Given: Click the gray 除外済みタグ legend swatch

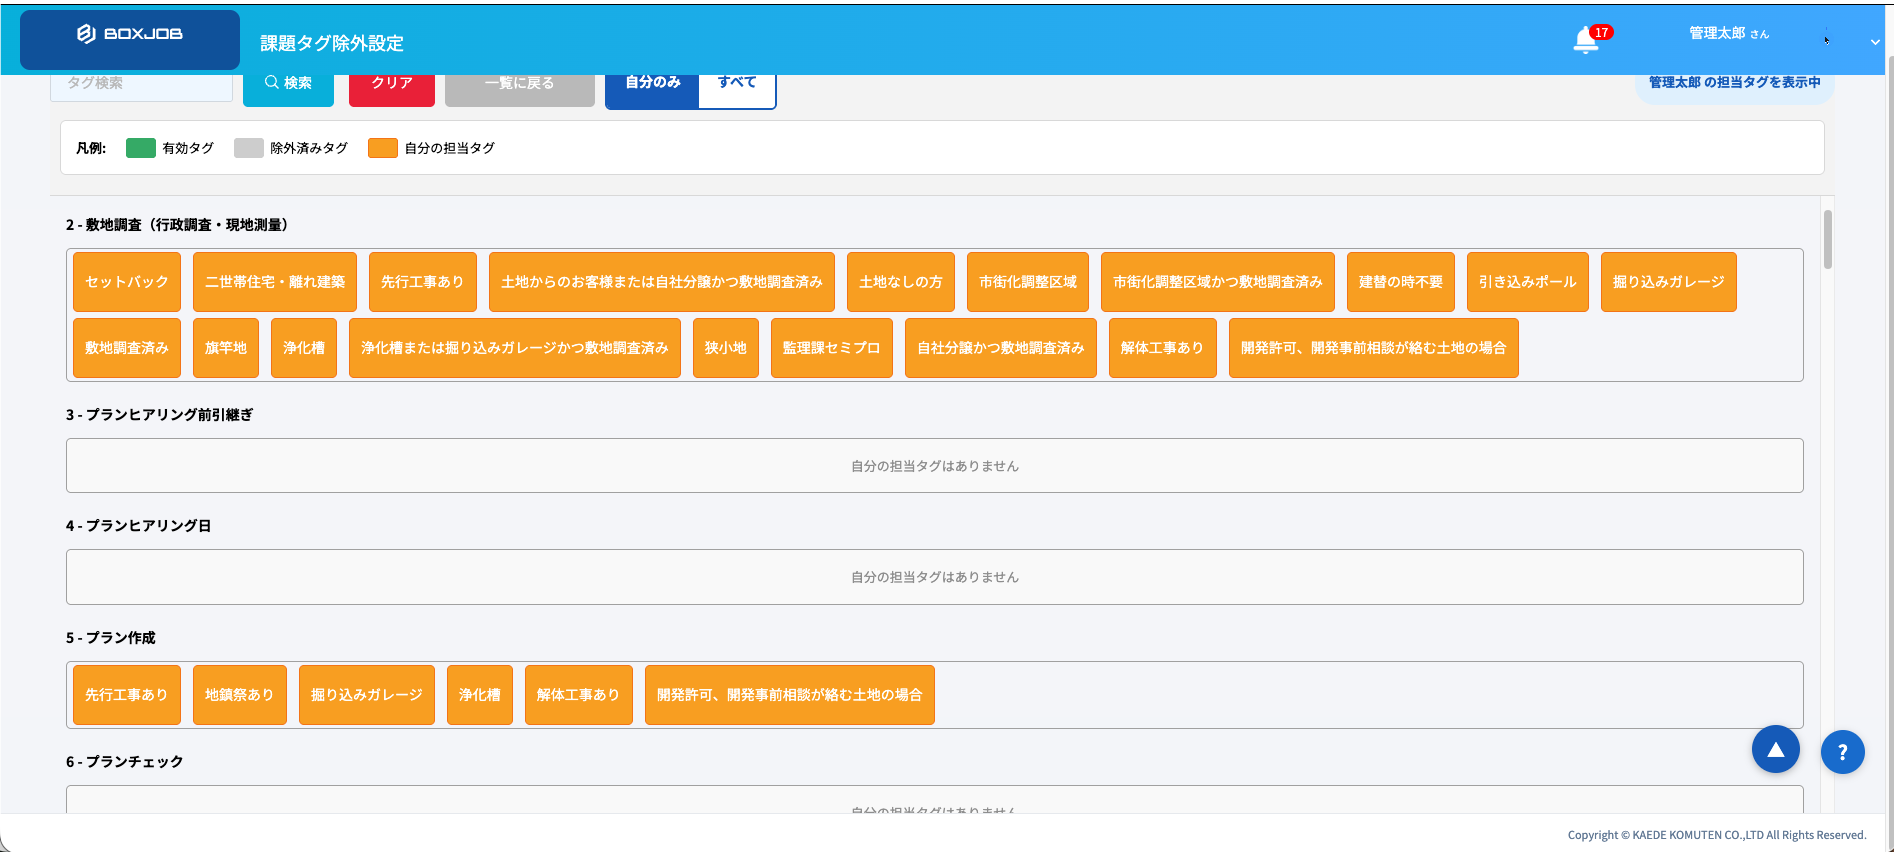Looking at the screenshot, I should (249, 148).
